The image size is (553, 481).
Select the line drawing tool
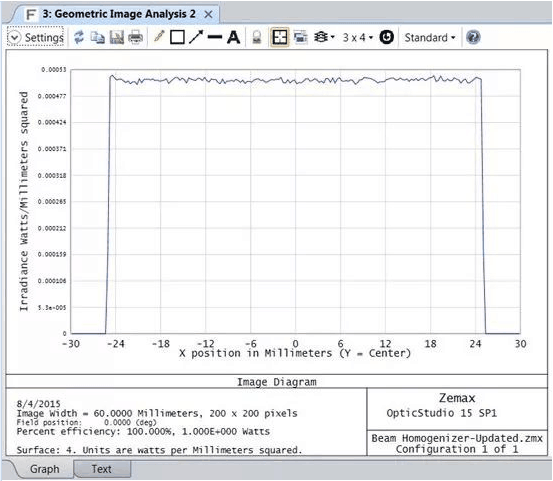[x=215, y=37]
